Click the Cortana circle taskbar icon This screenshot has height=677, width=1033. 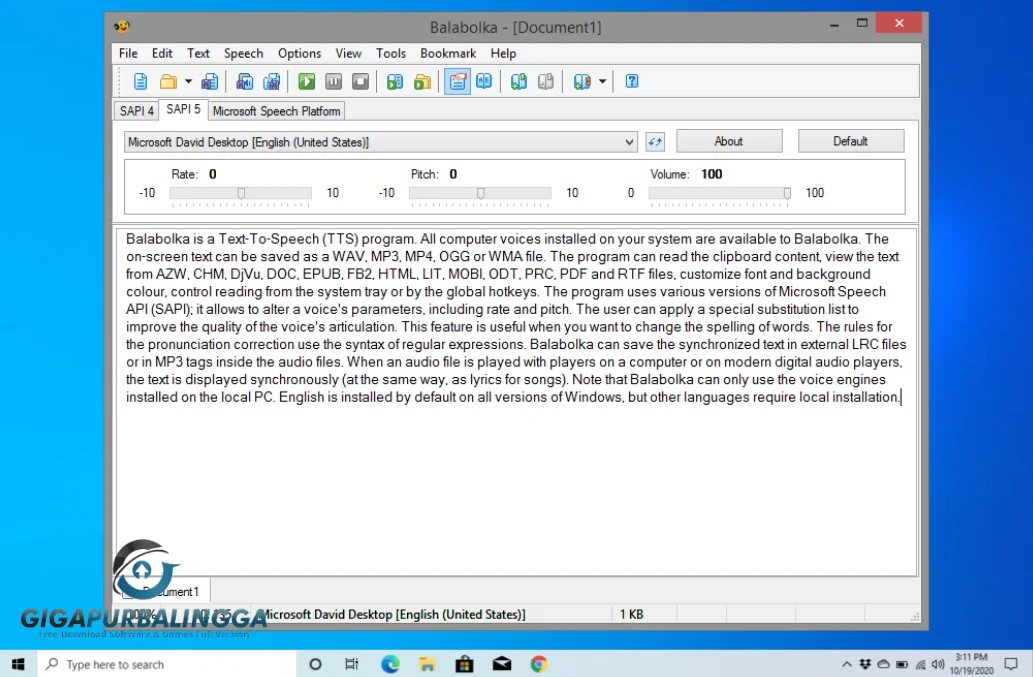click(316, 664)
